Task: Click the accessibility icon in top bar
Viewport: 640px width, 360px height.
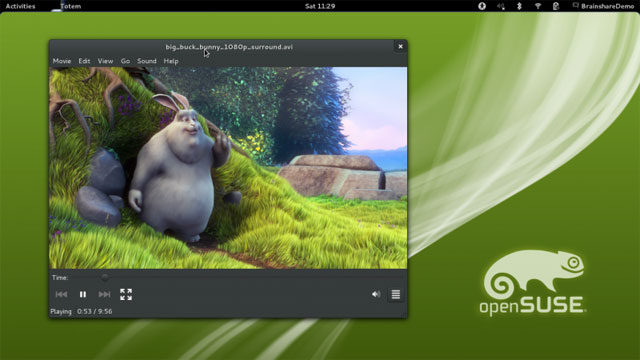Action: (482, 6)
